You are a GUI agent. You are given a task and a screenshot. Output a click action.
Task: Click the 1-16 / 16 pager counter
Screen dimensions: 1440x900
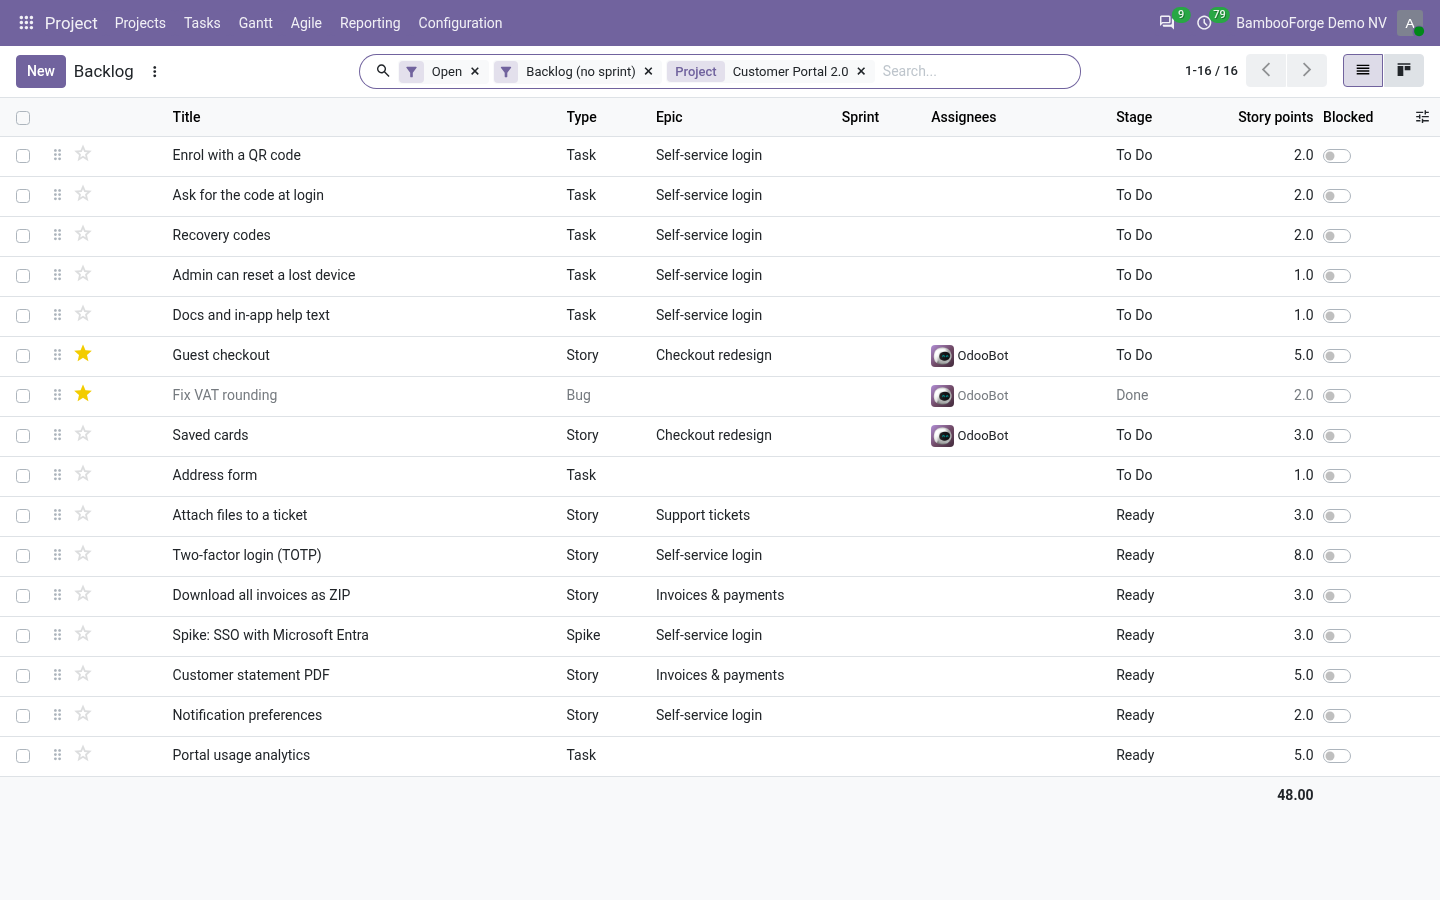1211,71
